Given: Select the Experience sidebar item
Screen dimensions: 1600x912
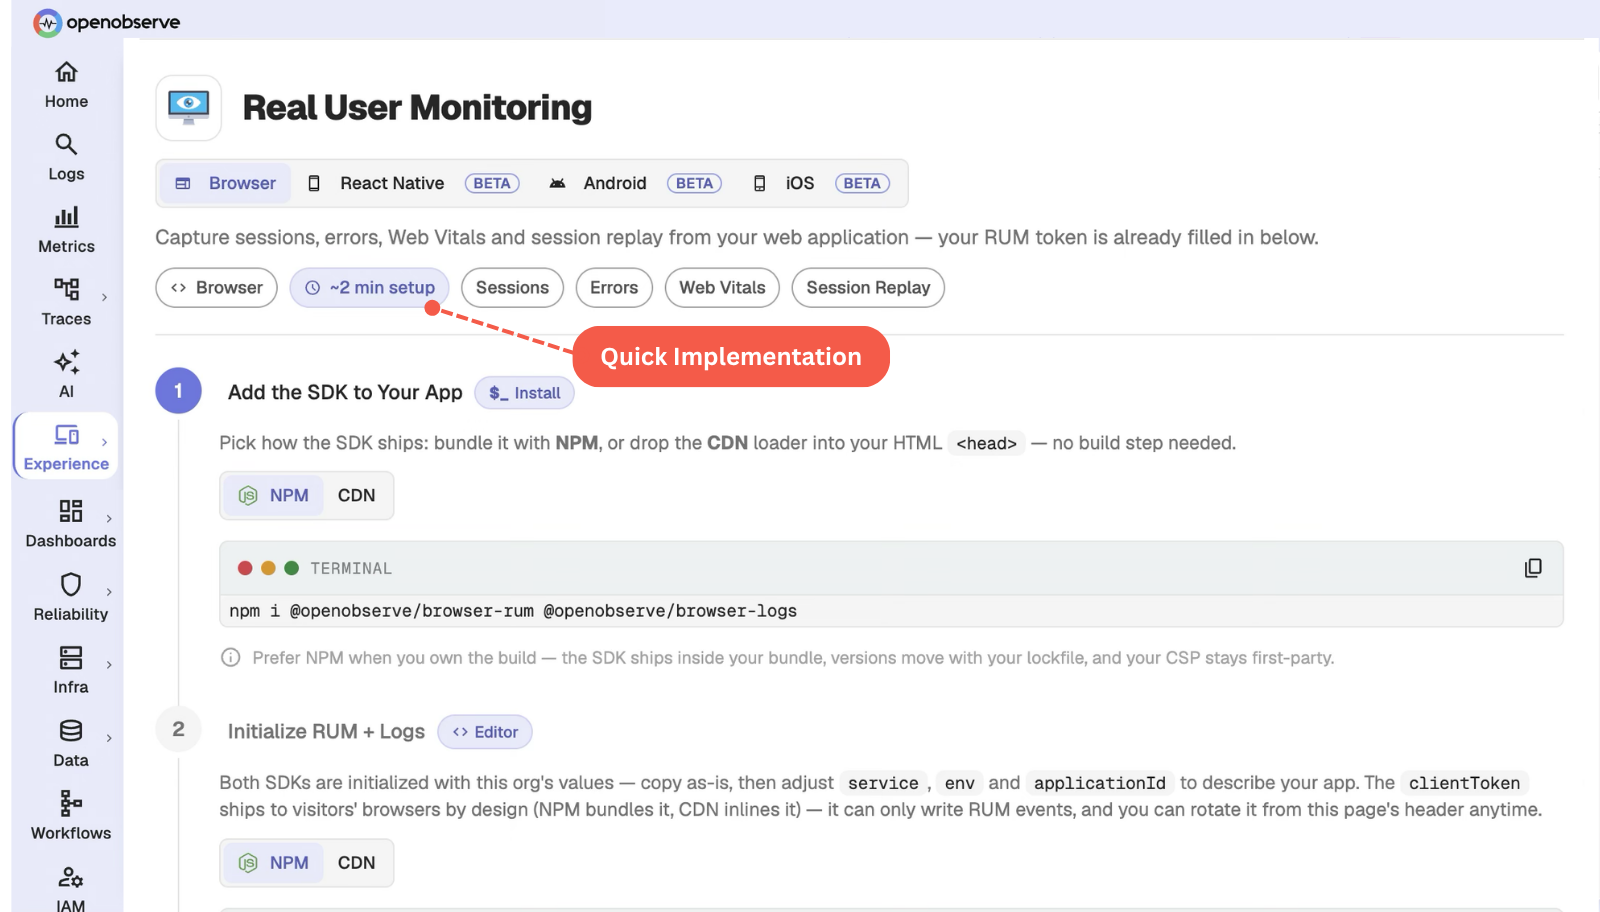Looking at the screenshot, I should coord(66,447).
